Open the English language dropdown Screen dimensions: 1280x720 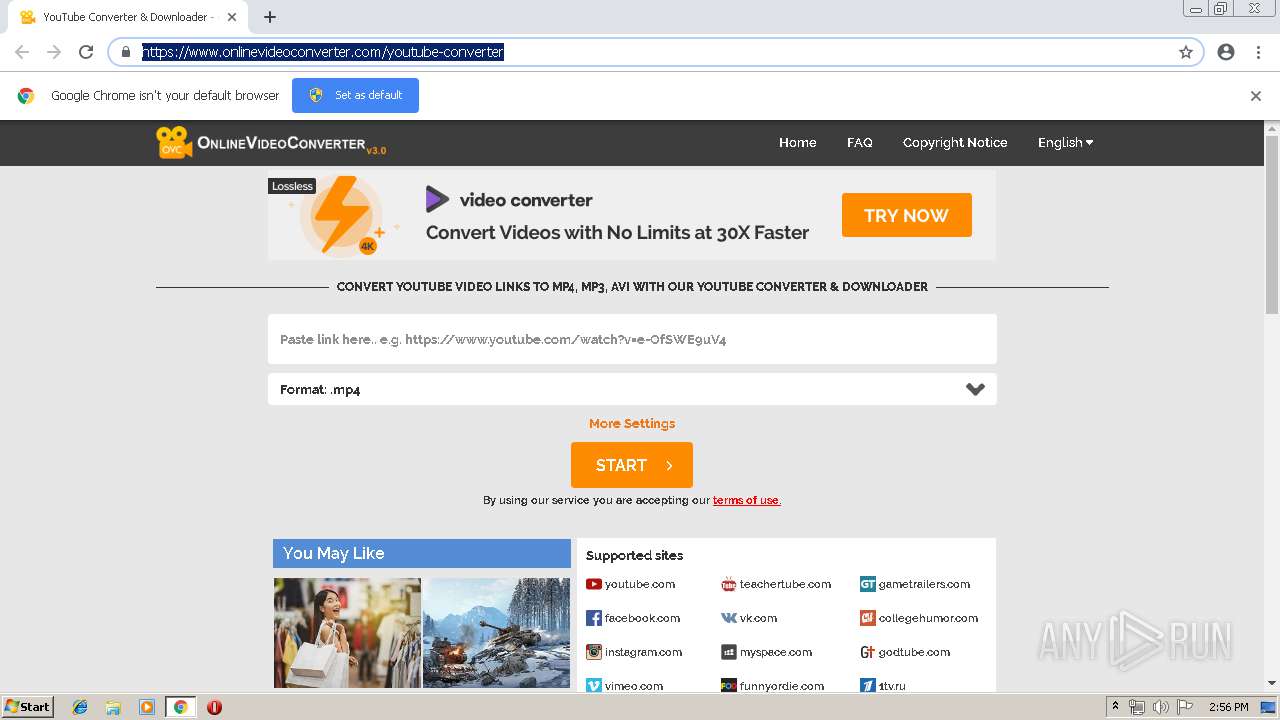pos(1065,142)
